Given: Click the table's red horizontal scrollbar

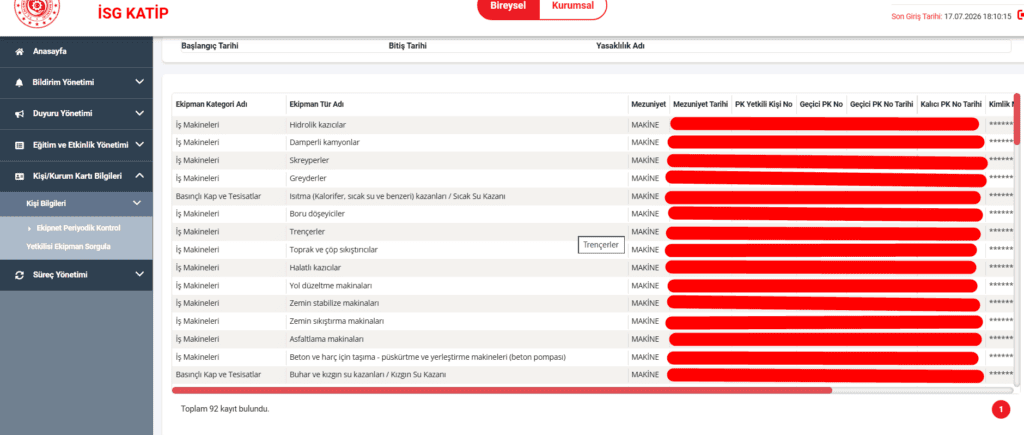Looking at the screenshot, I should pos(502,391).
